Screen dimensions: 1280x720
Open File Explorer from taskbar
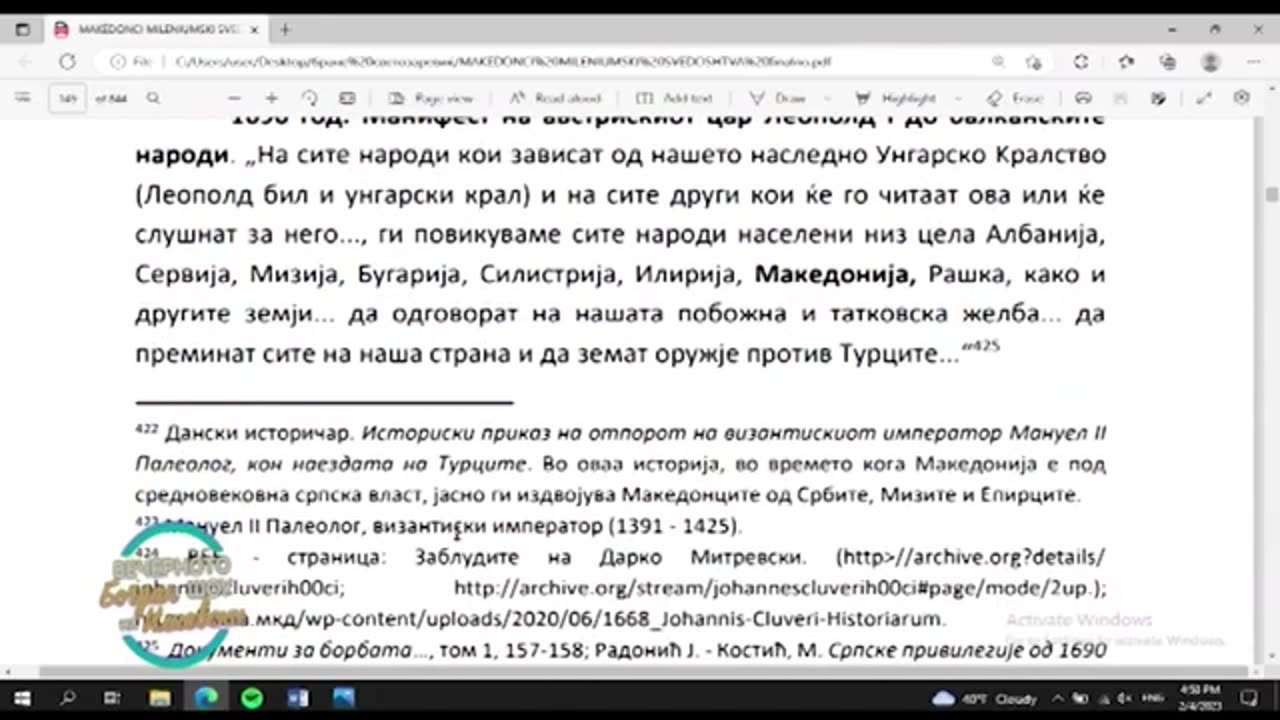click(159, 698)
